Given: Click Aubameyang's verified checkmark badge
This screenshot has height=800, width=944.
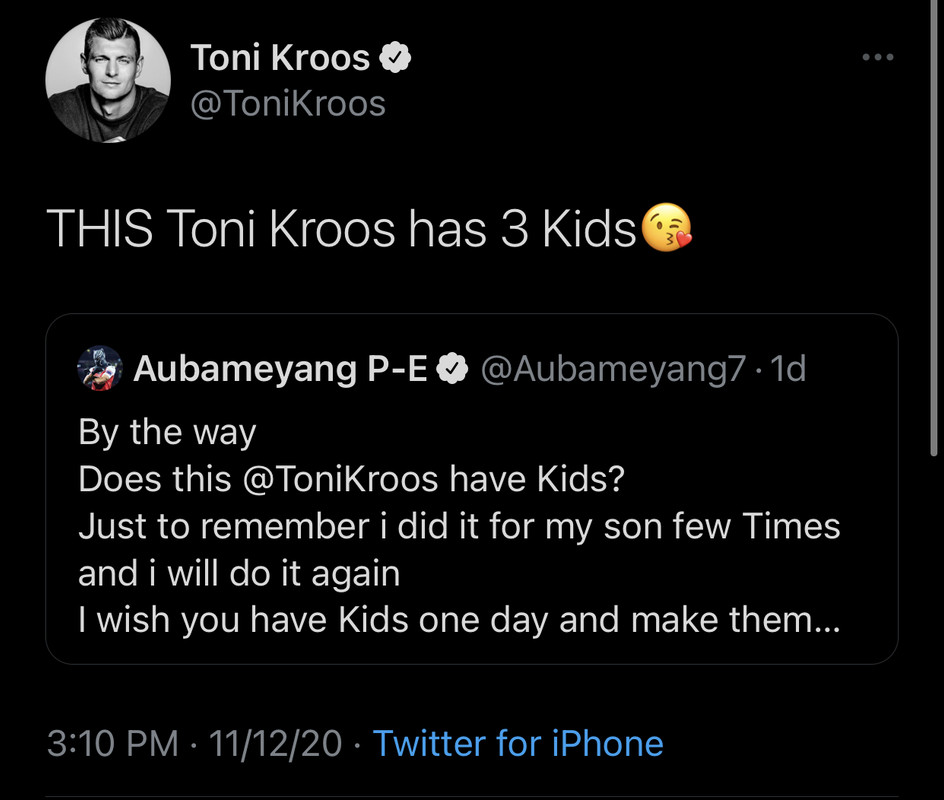Looking at the screenshot, I should coord(455,370).
